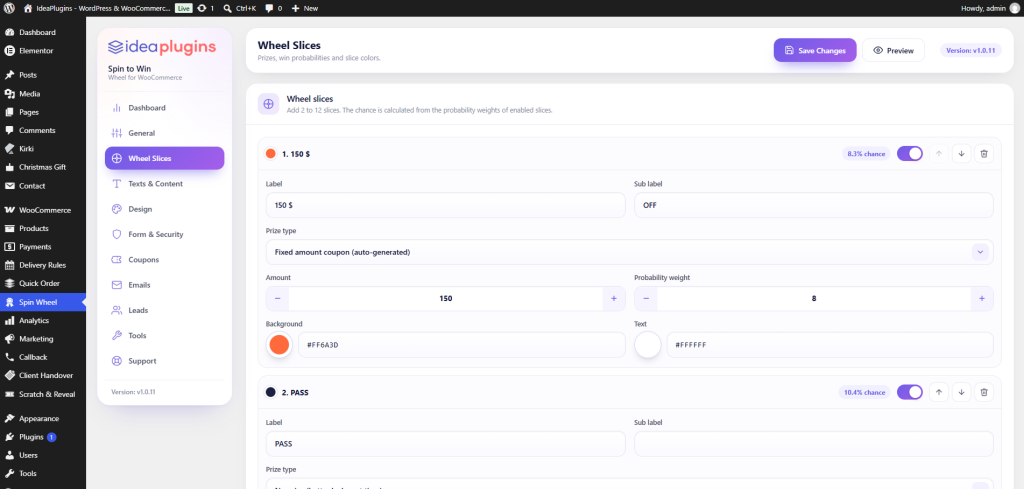Increase Probability weight with plus
1024x489 pixels.
coord(982,298)
